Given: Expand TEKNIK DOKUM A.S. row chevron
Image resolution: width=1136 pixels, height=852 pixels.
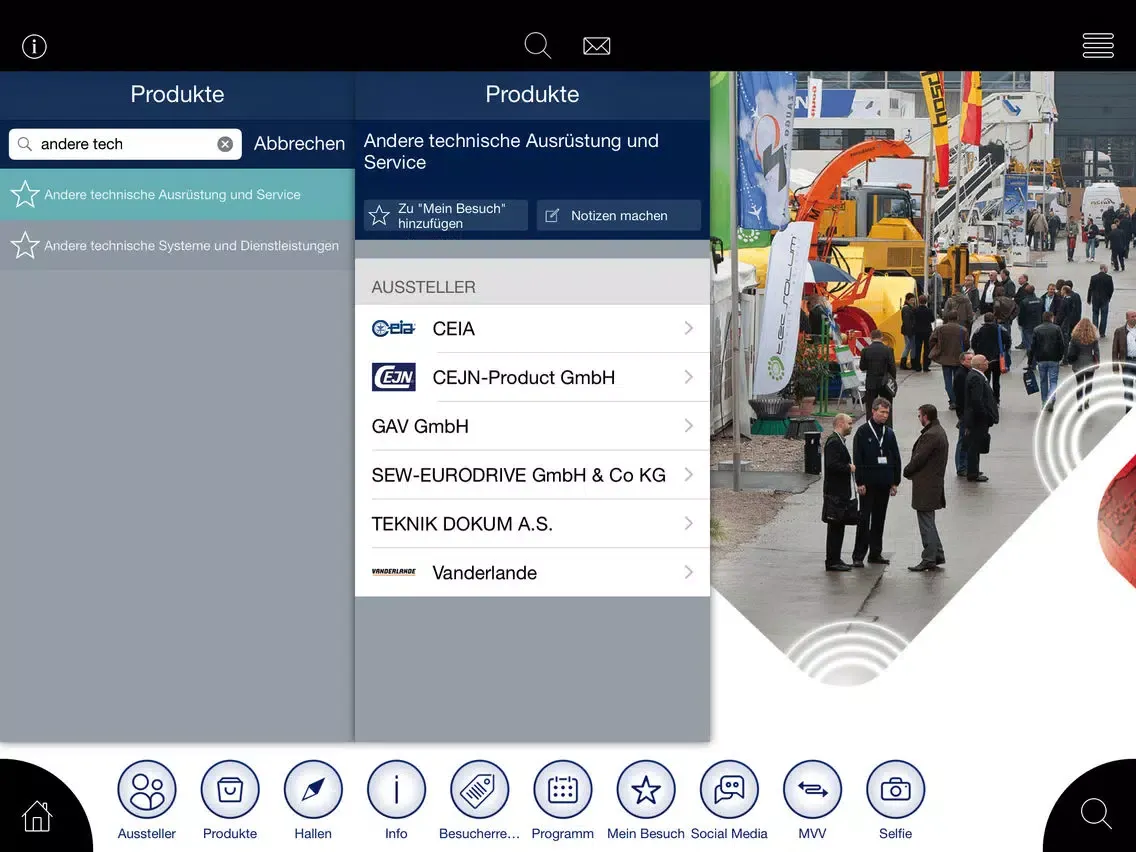Looking at the screenshot, I should click(x=688, y=523).
